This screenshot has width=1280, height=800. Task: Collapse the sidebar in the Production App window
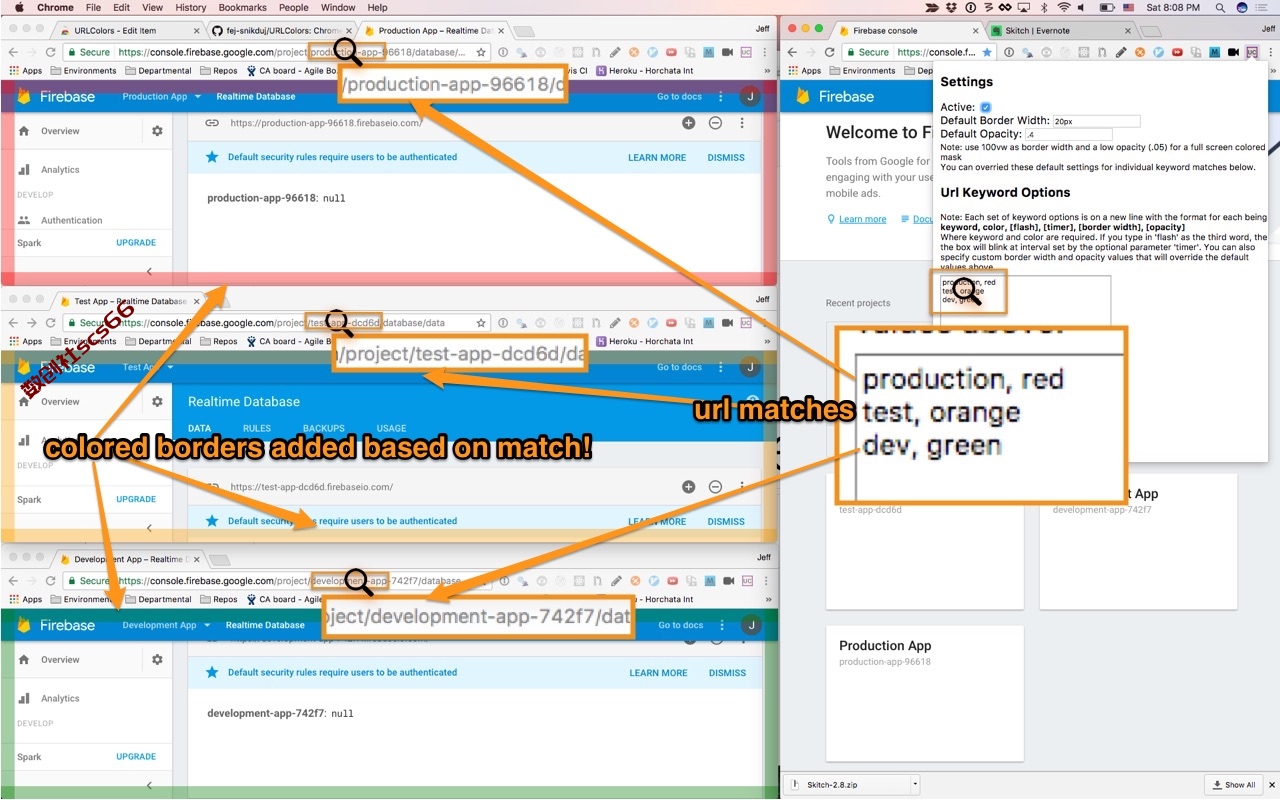click(150, 271)
